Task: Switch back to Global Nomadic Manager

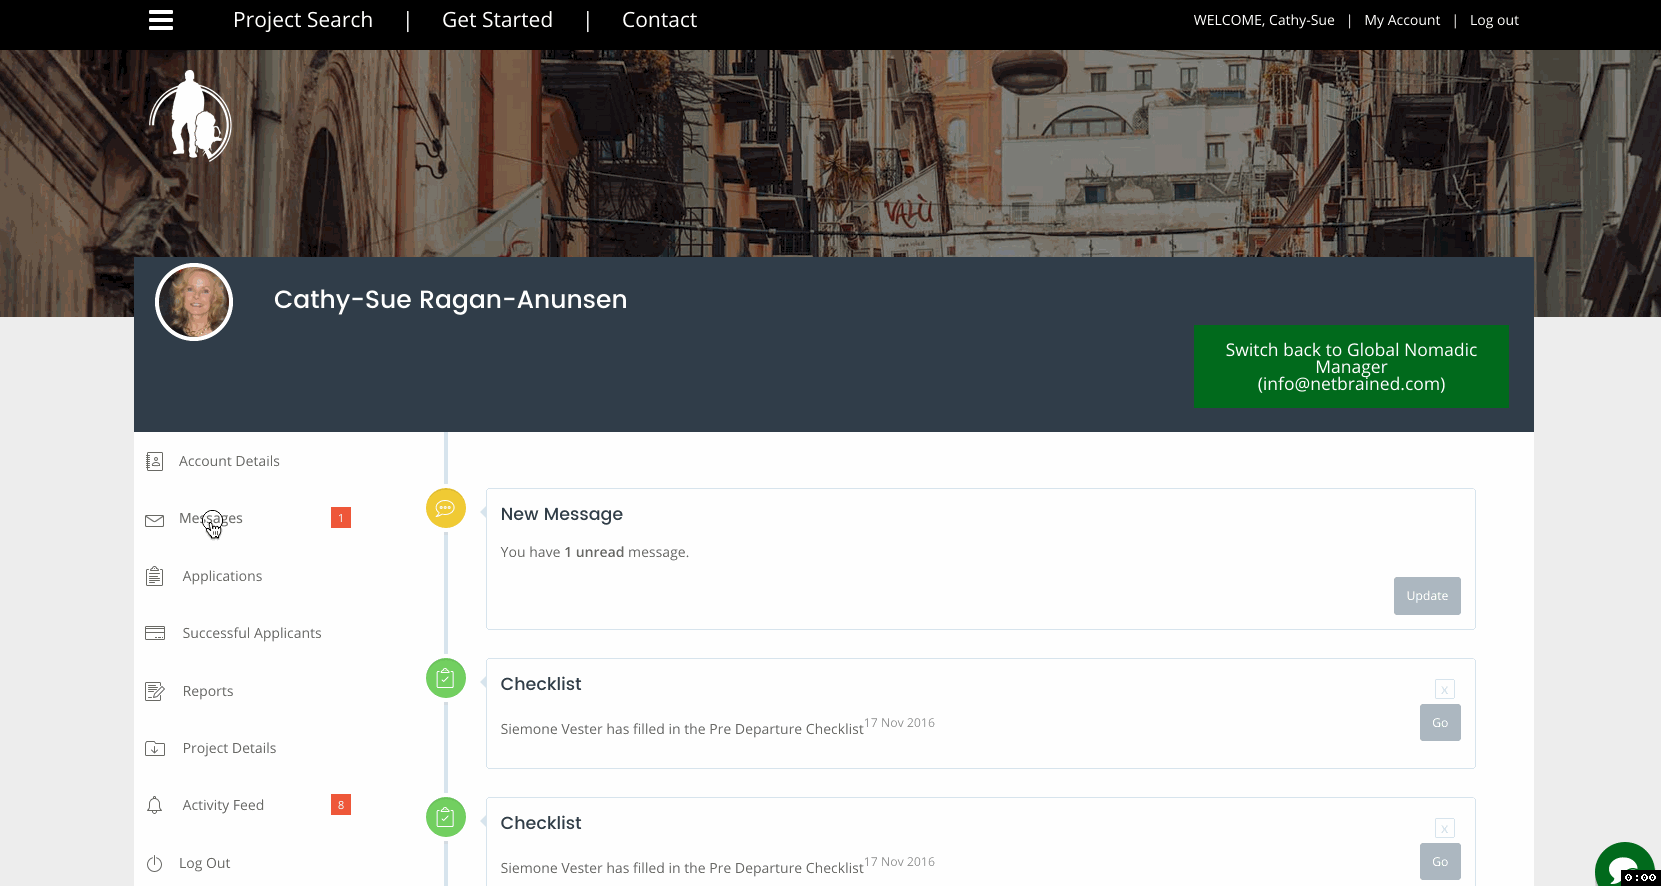Action: pos(1350,366)
